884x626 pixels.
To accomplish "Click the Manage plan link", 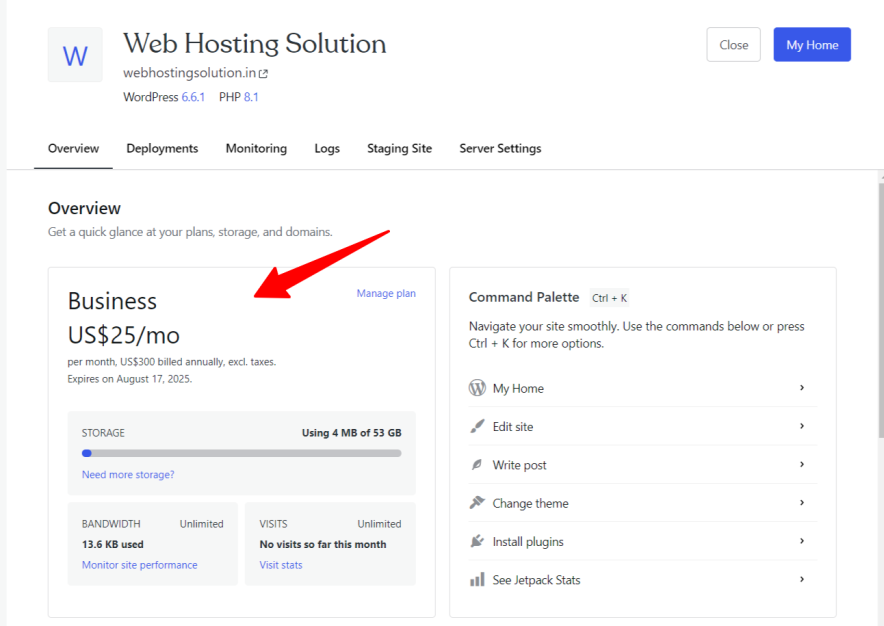I will click(386, 293).
